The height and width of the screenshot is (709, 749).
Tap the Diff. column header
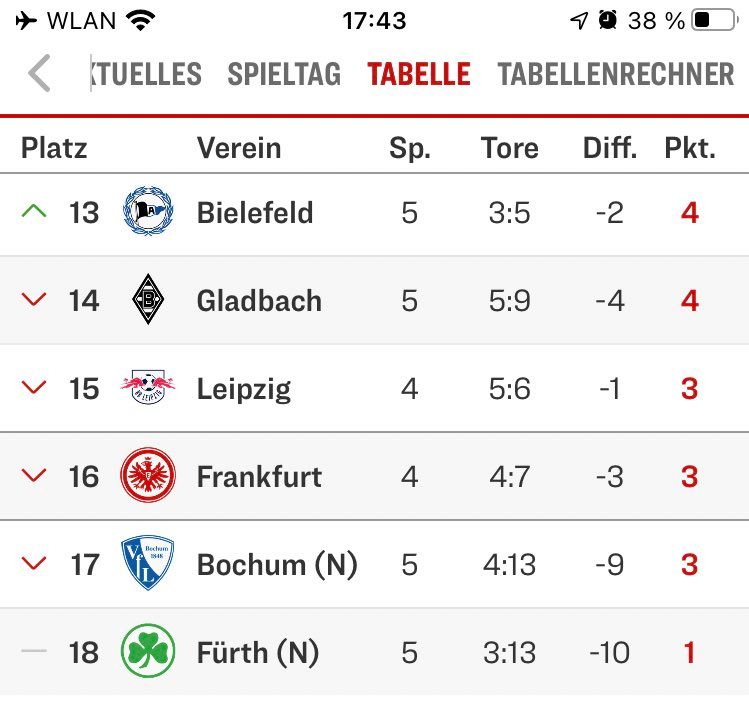pos(610,148)
